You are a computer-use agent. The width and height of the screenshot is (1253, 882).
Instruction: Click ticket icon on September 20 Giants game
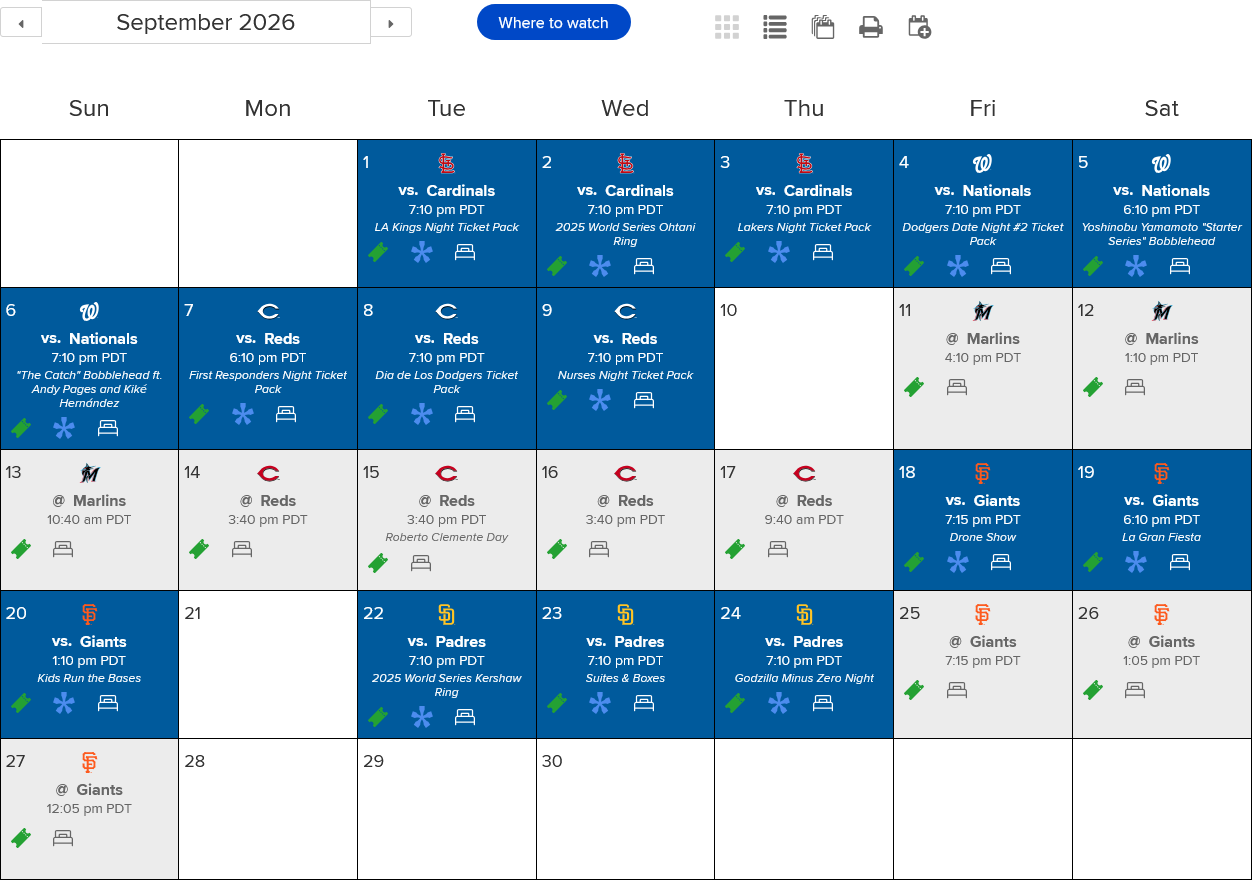21,704
